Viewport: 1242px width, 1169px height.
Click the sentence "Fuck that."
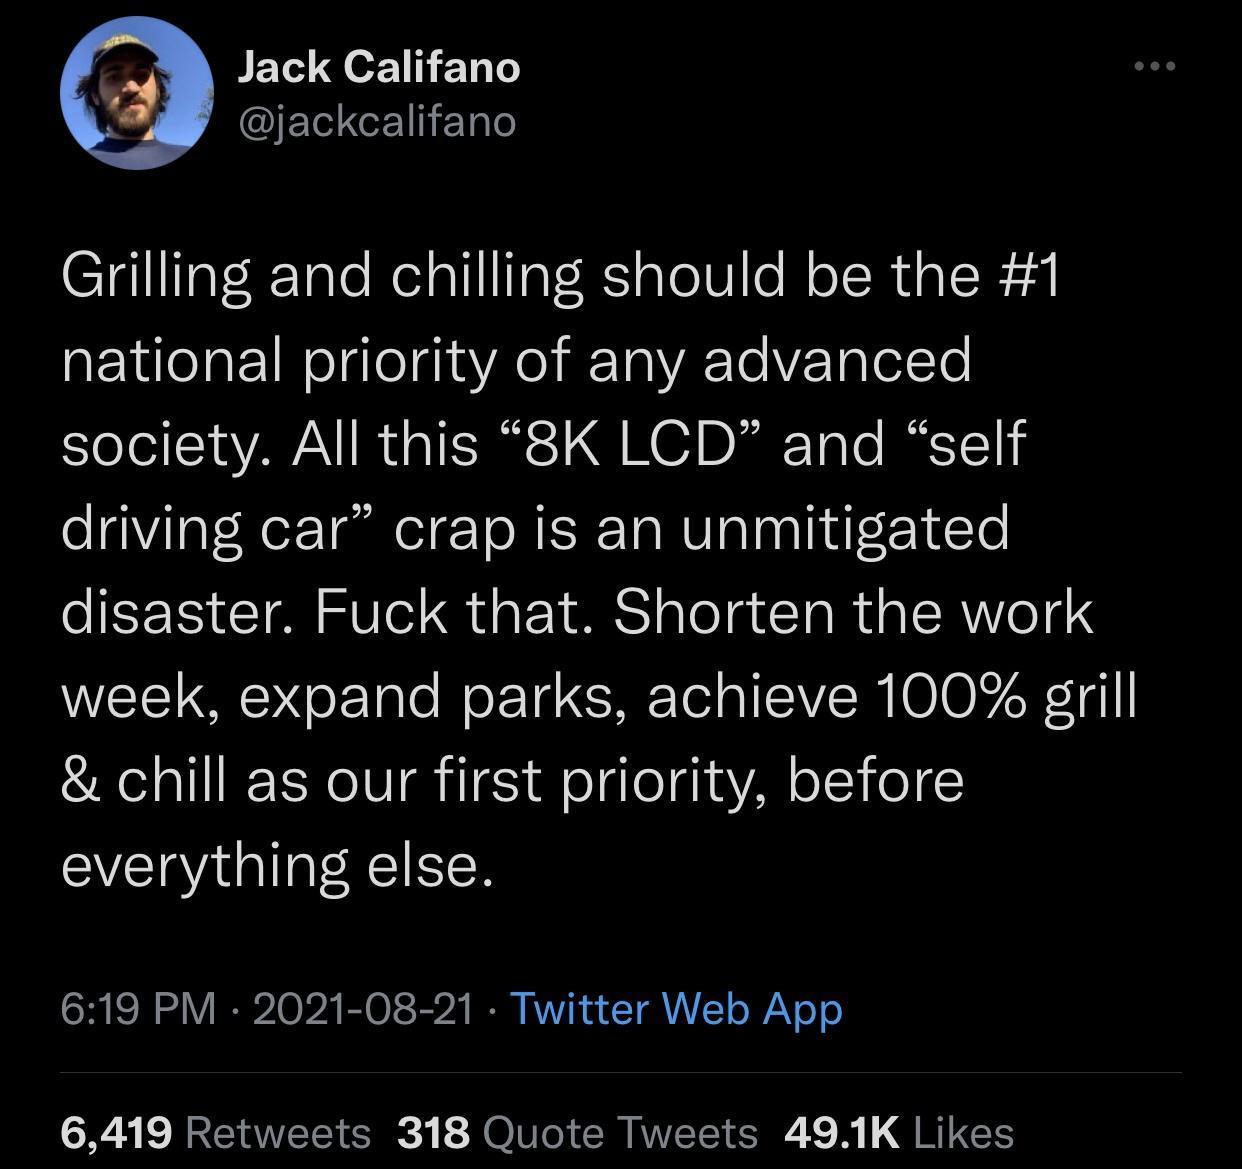tap(448, 612)
